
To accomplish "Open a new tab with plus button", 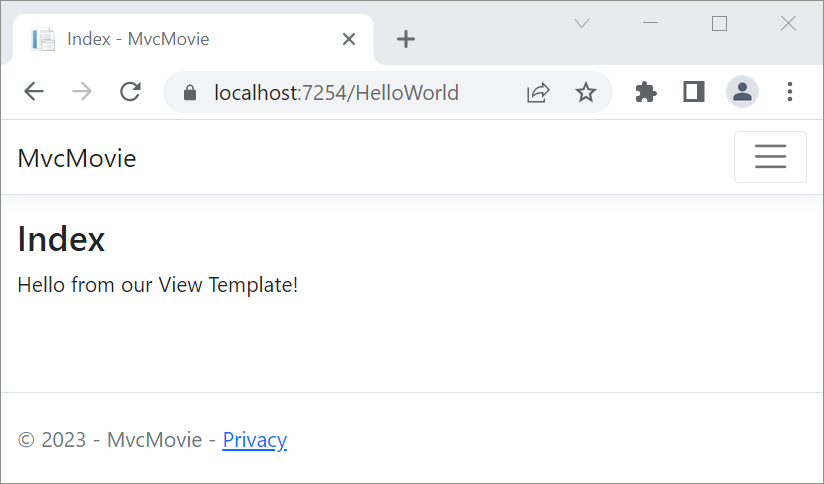I will pos(405,39).
